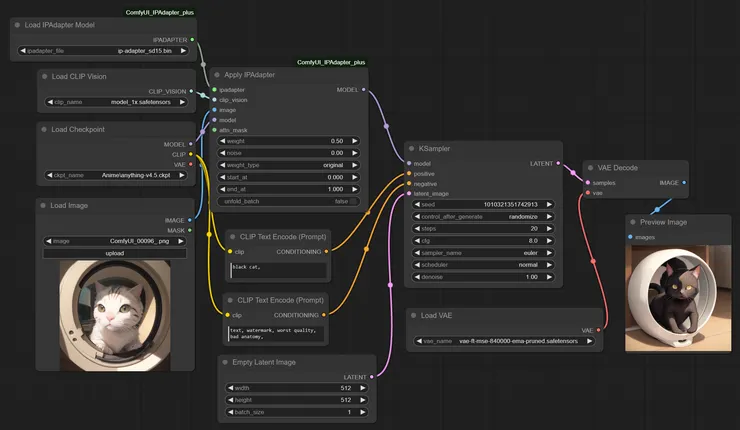
Task: Decrease the width value in Empty Latent Image
Action: click(x=233, y=388)
